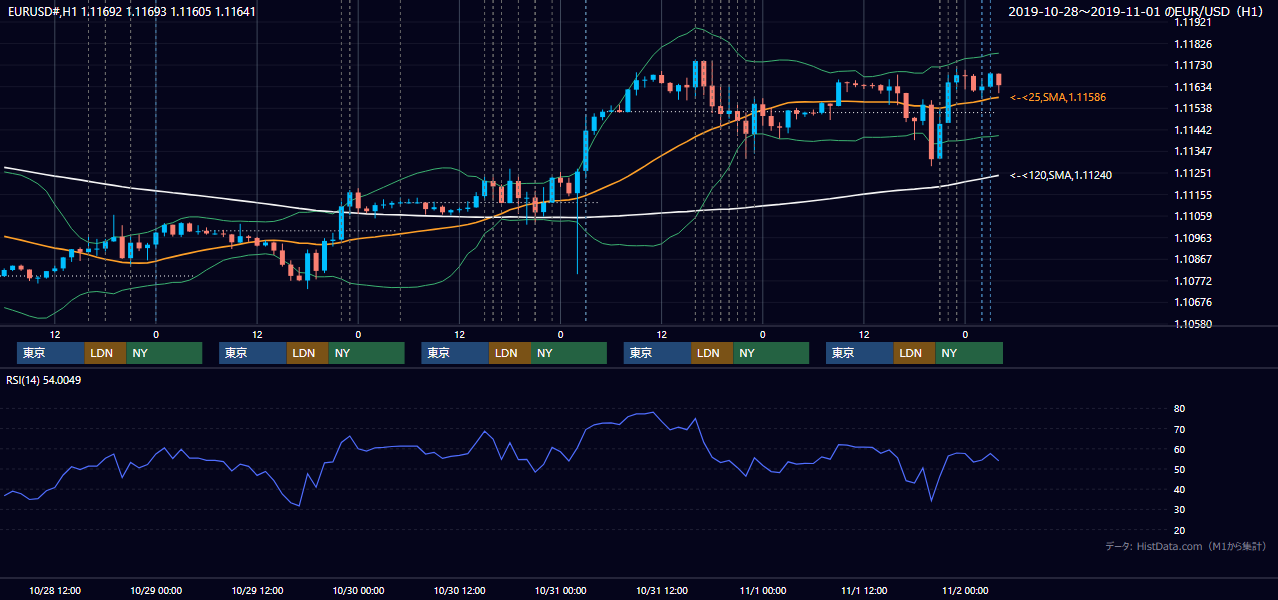Select time axis label 10/29 12:00

click(257, 590)
